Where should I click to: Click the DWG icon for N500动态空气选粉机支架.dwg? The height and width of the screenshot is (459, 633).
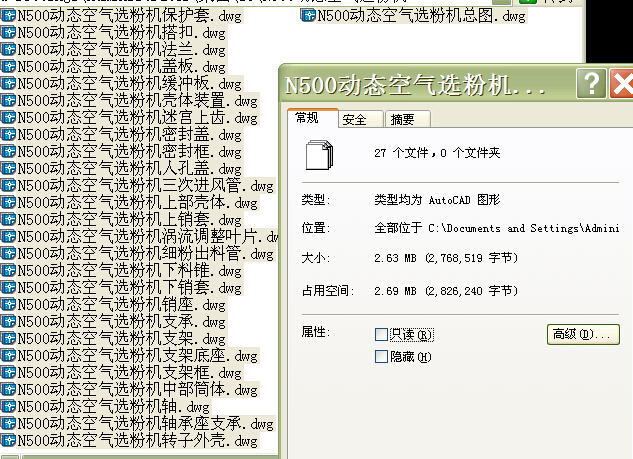[8, 338]
